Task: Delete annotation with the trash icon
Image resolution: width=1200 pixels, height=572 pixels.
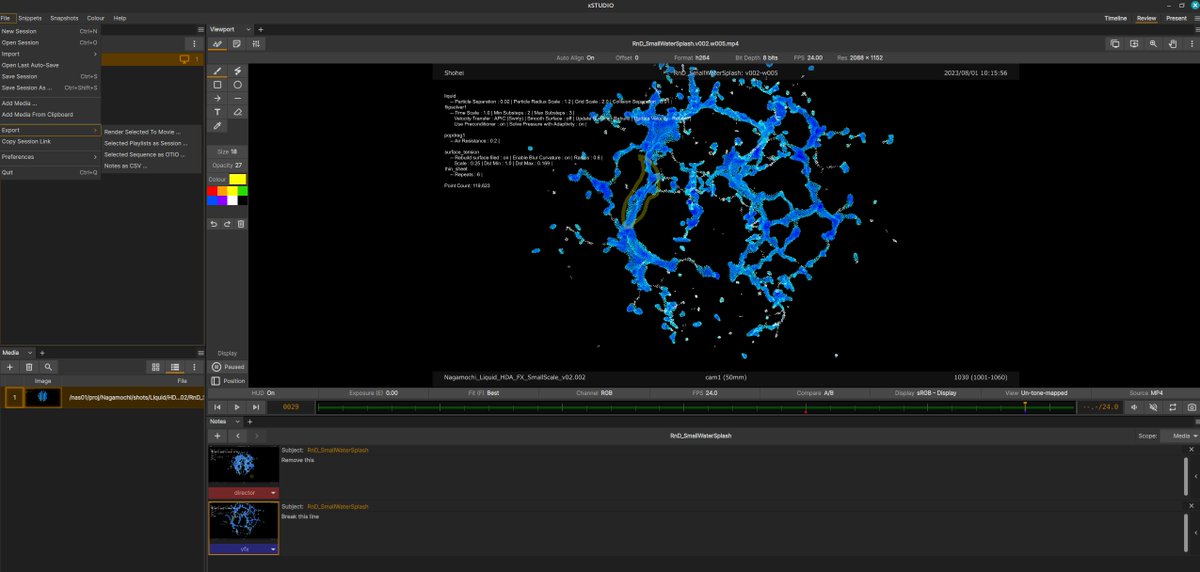Action: (241, 224)
